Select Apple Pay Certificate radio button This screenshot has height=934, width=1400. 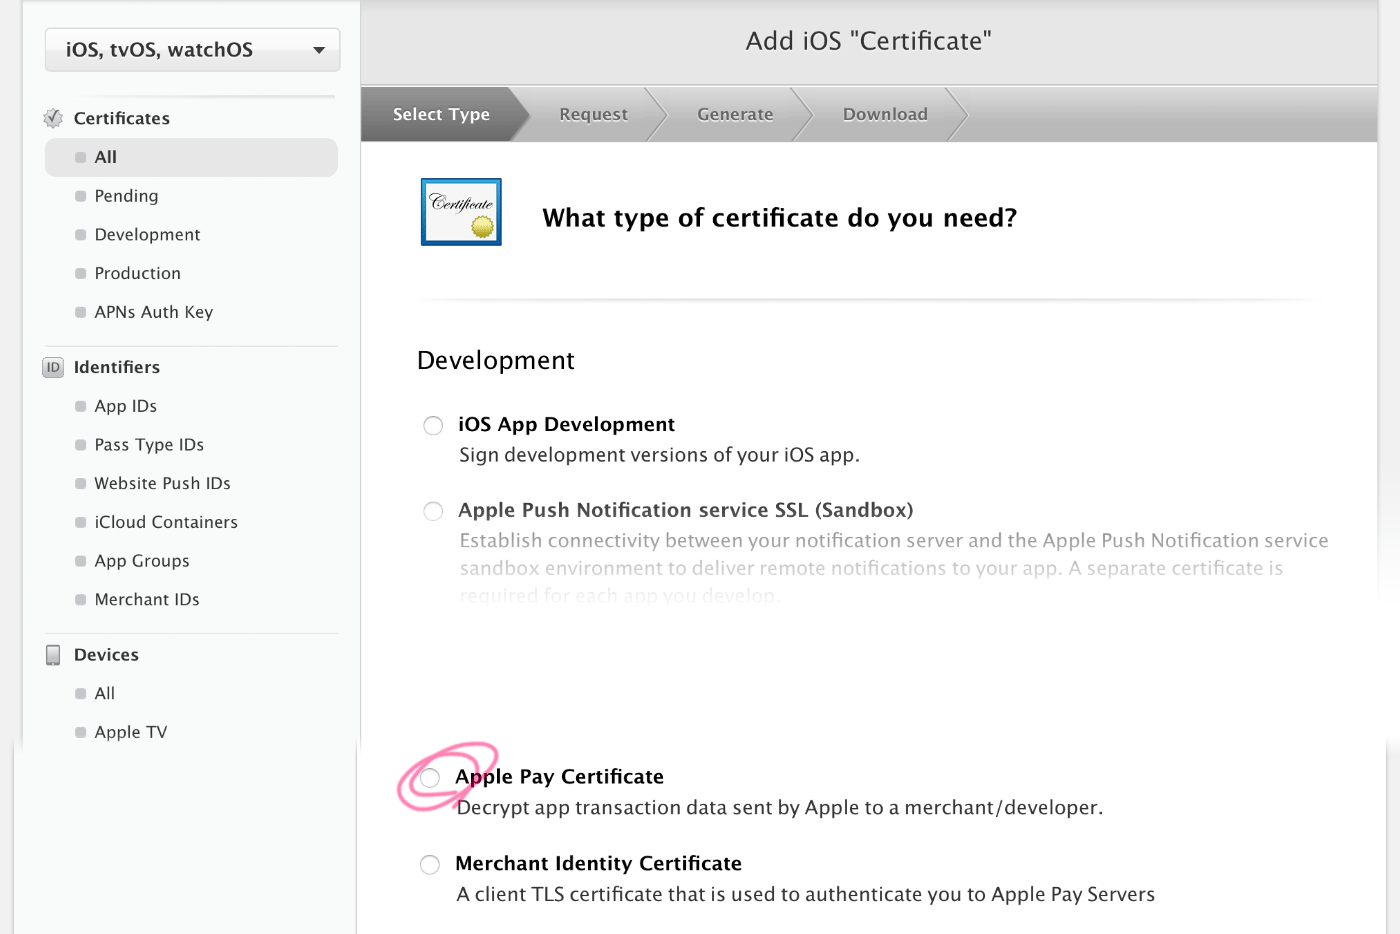tap(430, 778)
